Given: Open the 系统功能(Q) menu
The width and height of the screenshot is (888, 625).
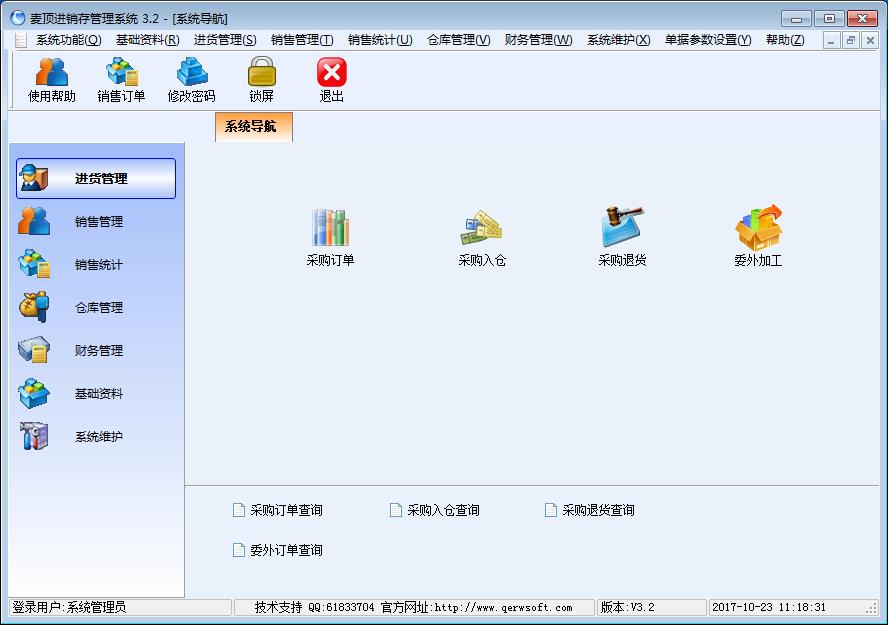Looking at the screenshot, I should coord(69,40).
